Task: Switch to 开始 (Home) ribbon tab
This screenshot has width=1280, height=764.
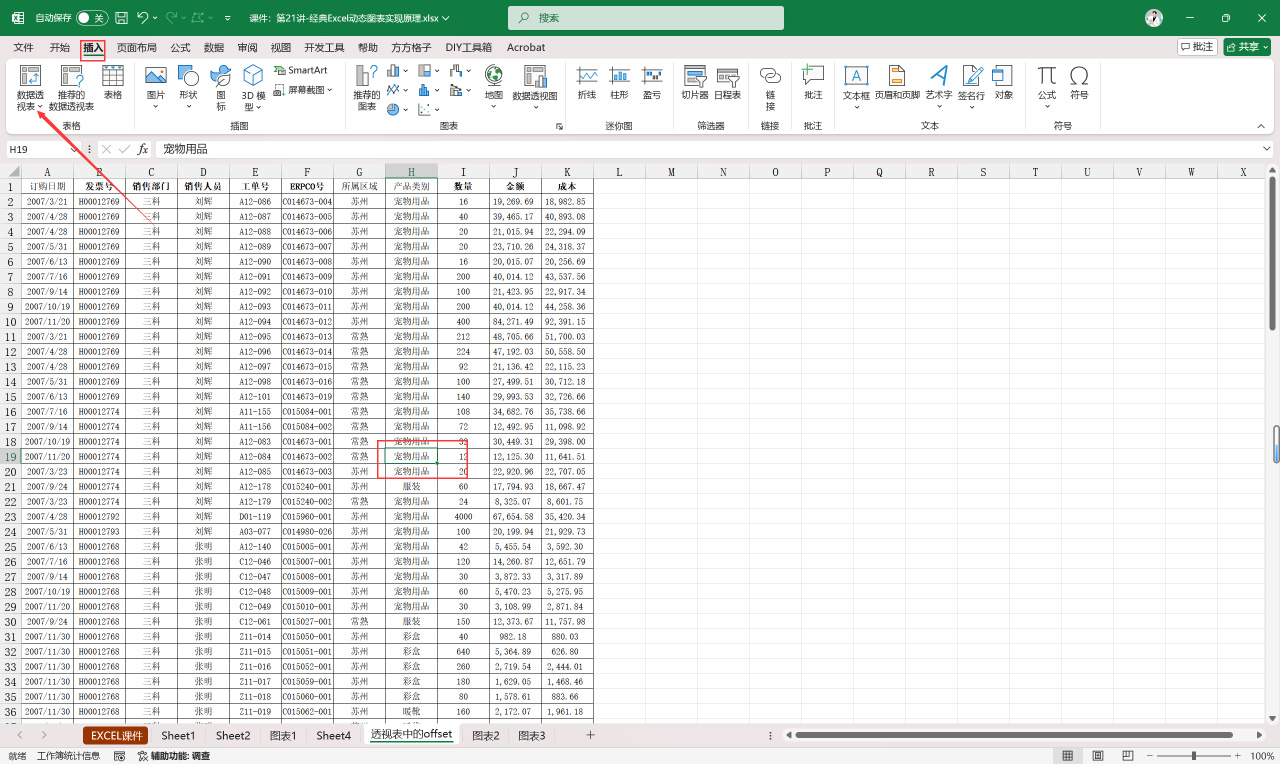Action: tap(60, 47)
